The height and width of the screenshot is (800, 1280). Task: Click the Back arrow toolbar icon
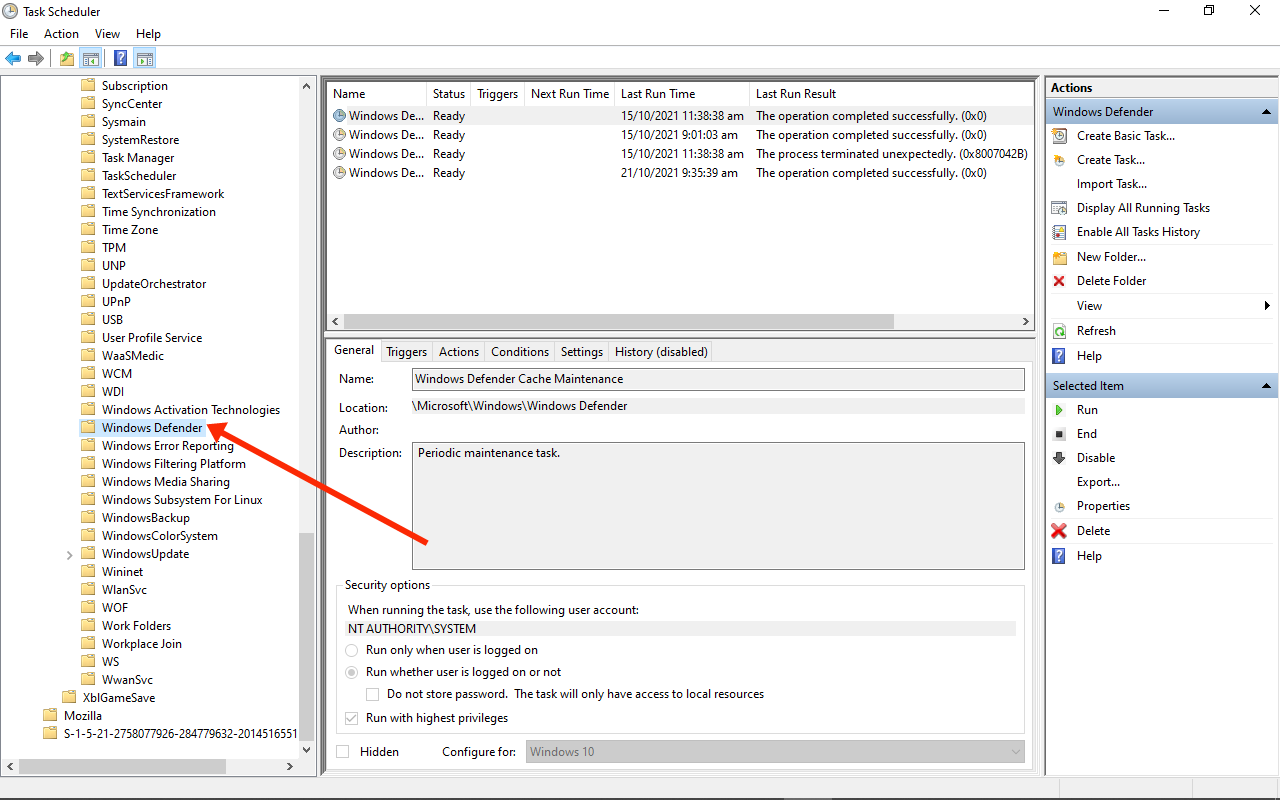13,58
